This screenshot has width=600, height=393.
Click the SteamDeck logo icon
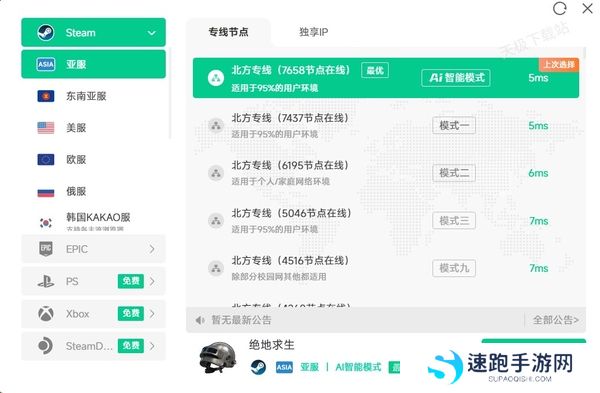(x=46, y=346)
